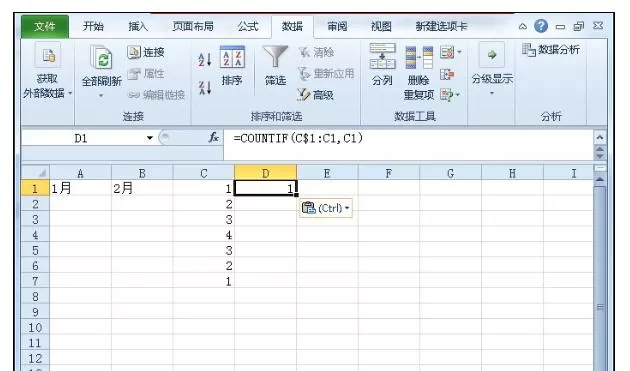Switch to the Page Layout (页面布局) tab

pos(193,27)
